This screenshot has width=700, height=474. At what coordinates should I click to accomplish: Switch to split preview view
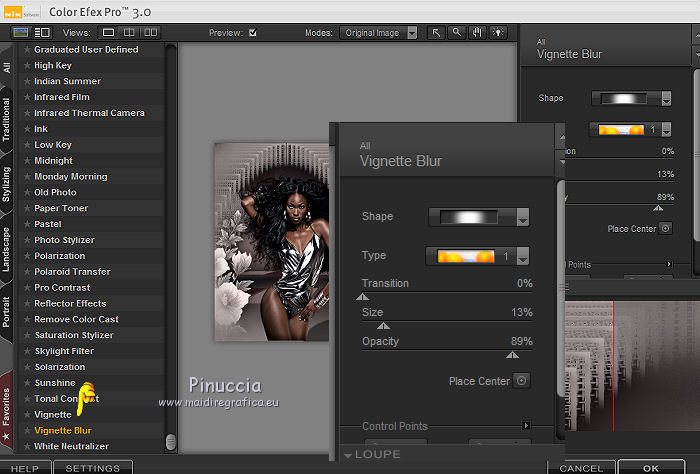(129, 33)
